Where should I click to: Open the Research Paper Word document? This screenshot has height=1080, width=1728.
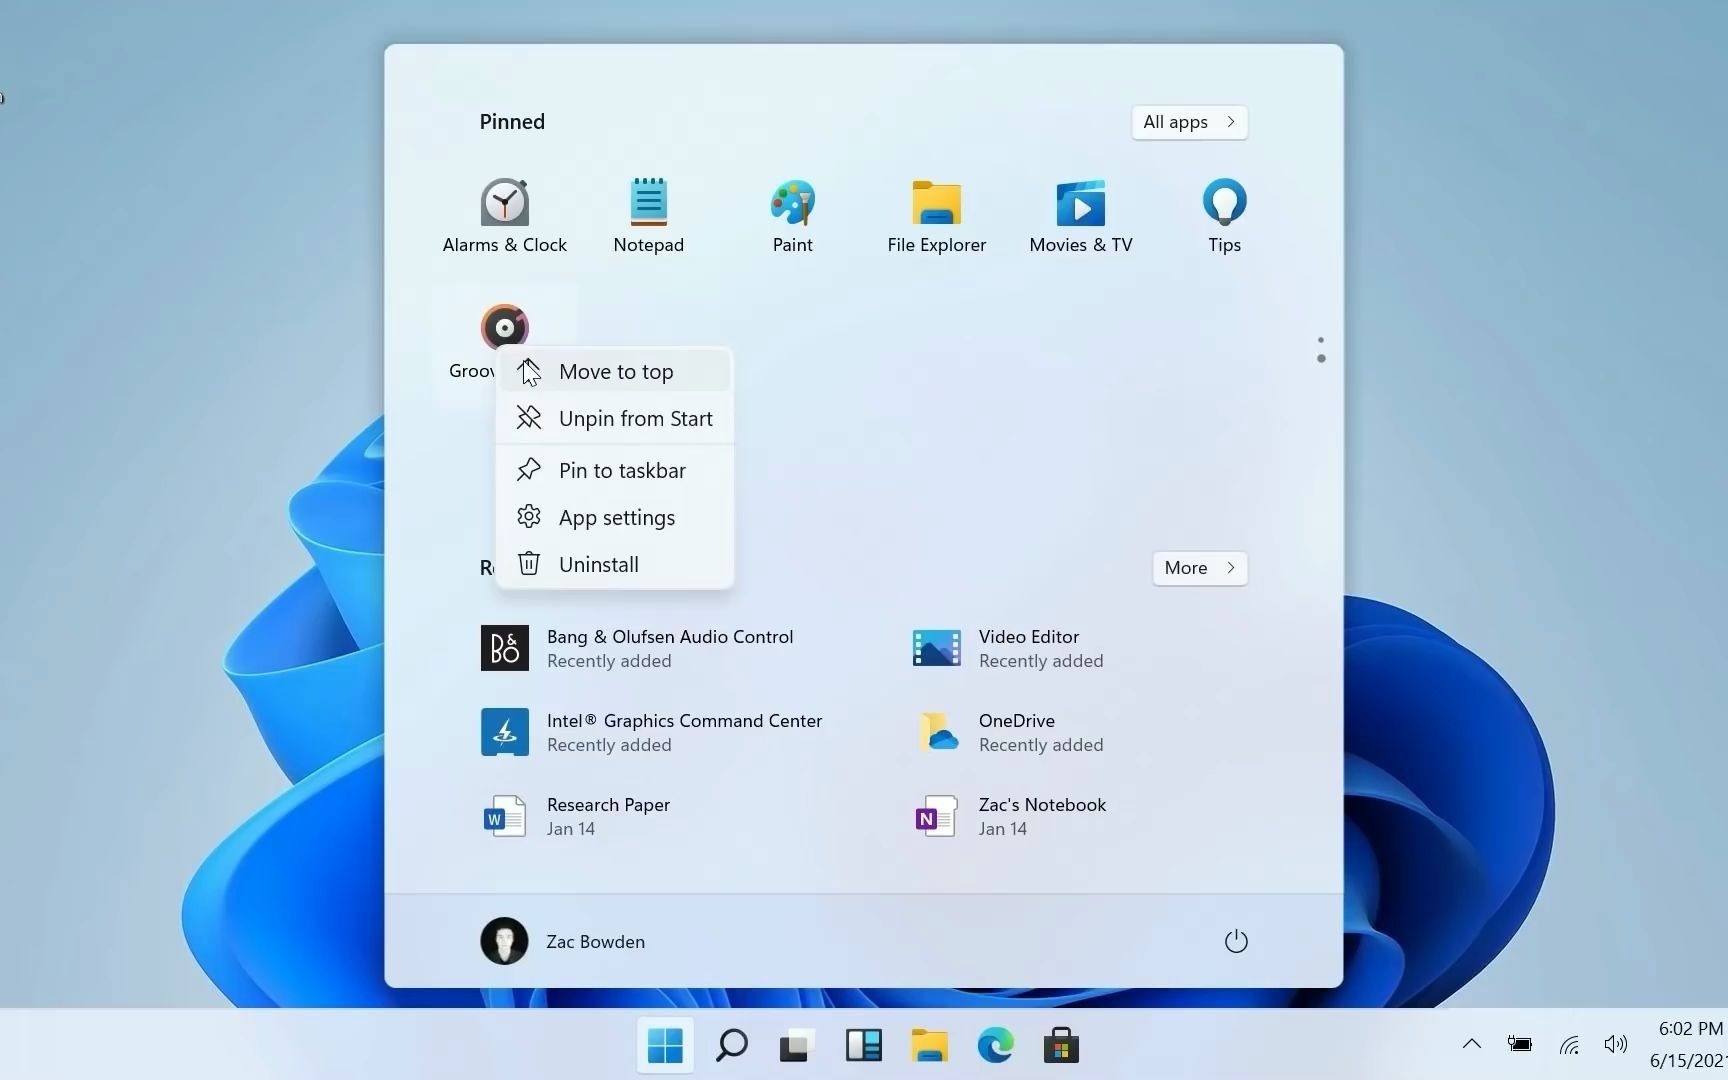click(575, 816)
